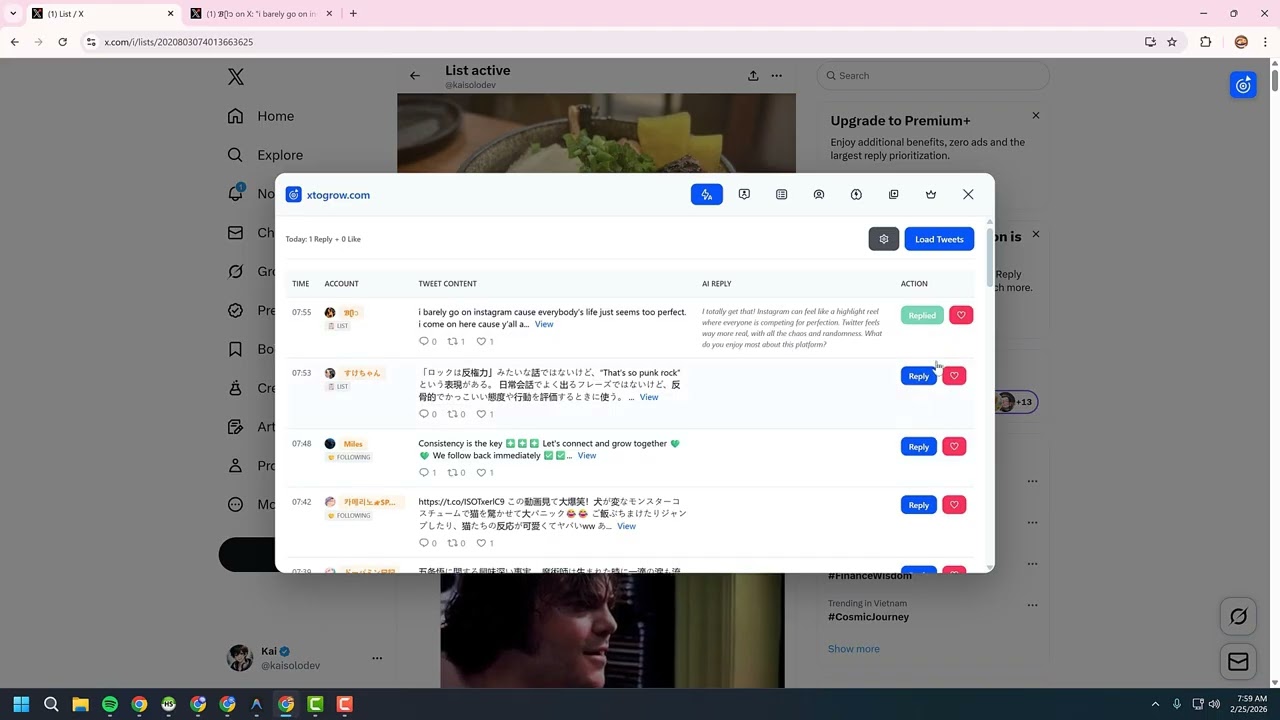Image resolution: width=1280 pixels, height=720 pixels.
Task: Bookmark this page with the star icon
Action: [x=1172, y=42]
